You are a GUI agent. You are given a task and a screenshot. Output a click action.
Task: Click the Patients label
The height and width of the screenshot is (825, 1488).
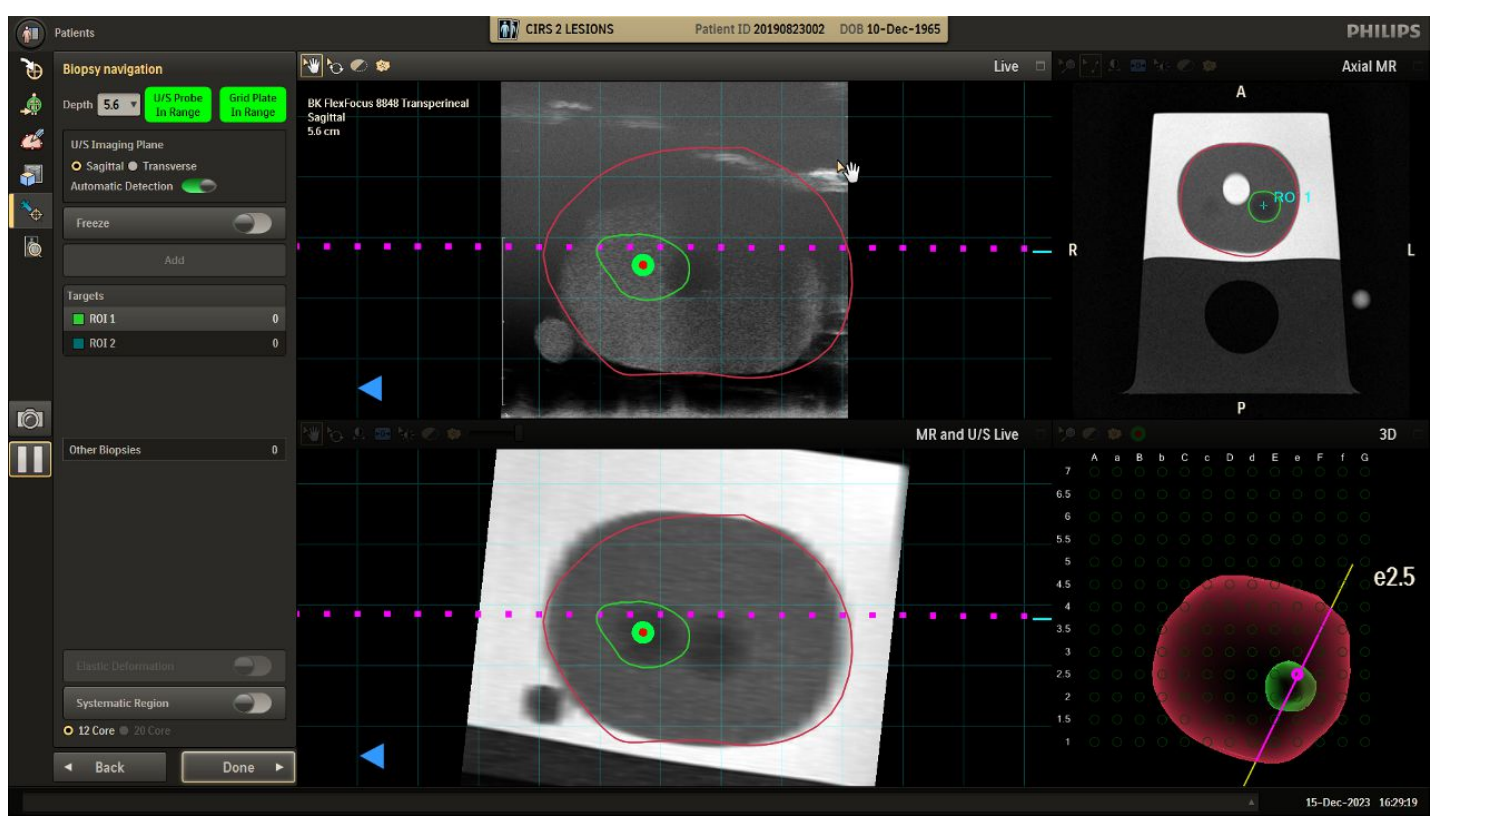coord(75,33)
